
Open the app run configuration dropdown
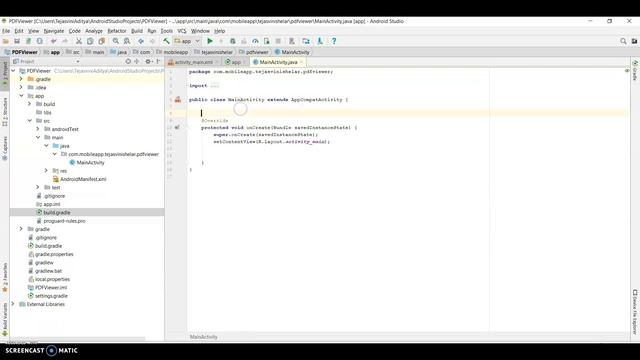[187, 41]
